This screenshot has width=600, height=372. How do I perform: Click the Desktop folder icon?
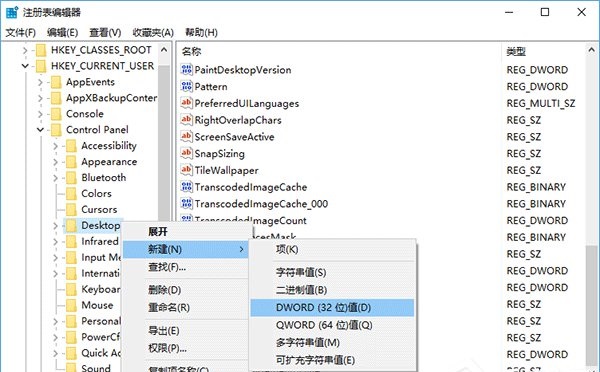pos(71,225)
